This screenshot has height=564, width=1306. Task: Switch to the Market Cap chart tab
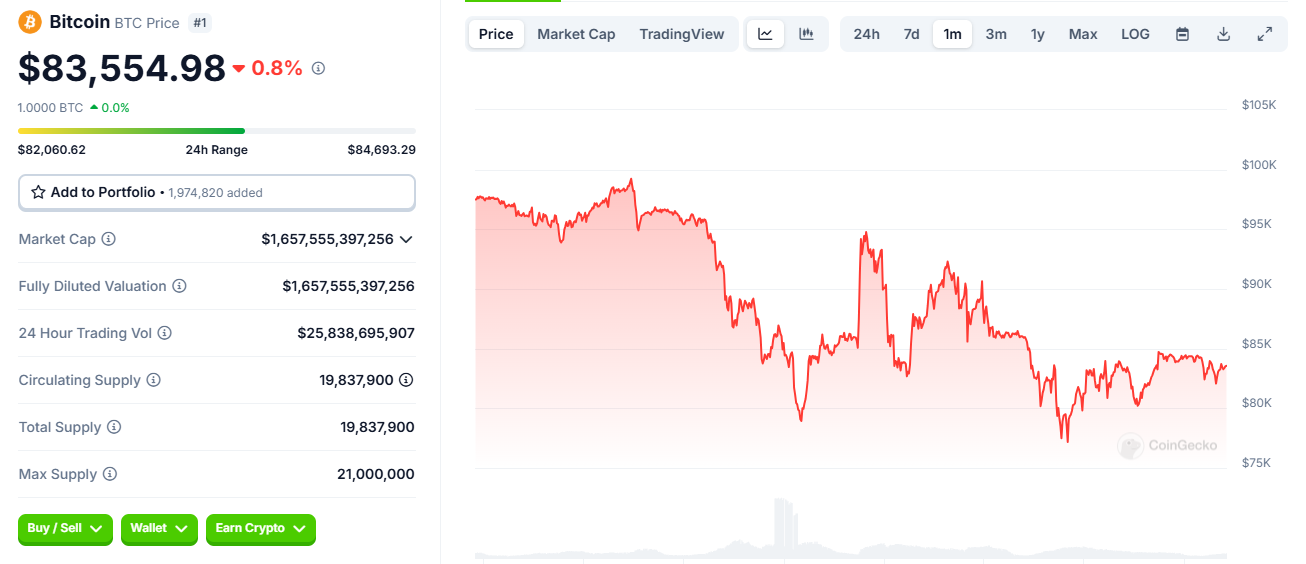576,34
